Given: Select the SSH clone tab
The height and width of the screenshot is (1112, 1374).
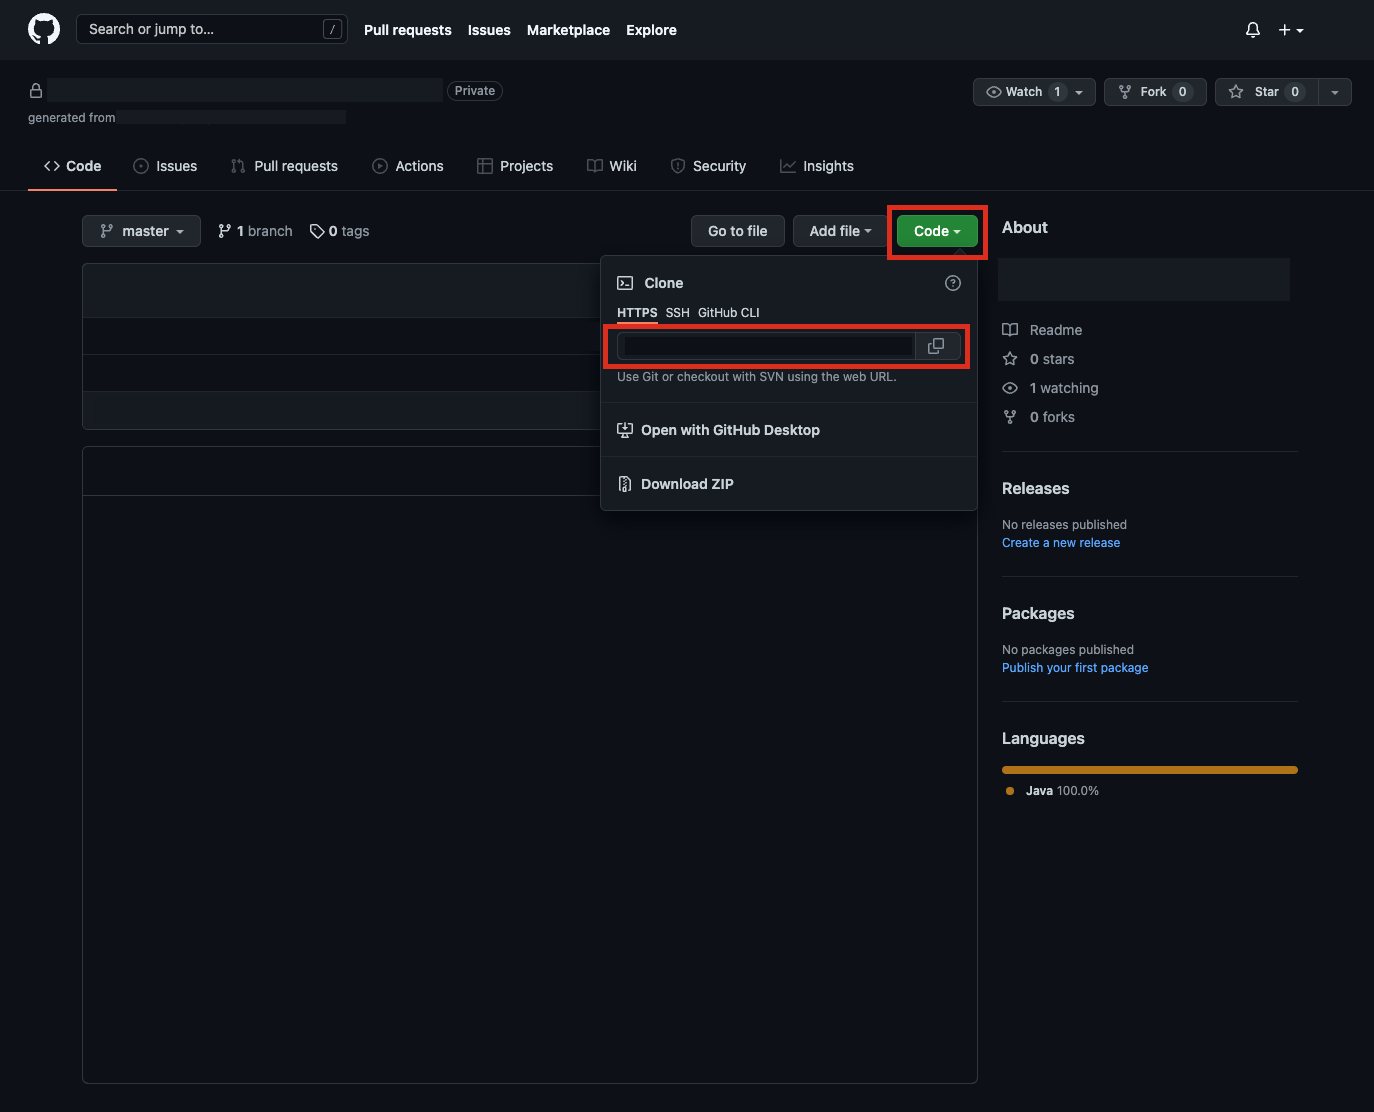Looking at the screenshot, I should point(678,313).
